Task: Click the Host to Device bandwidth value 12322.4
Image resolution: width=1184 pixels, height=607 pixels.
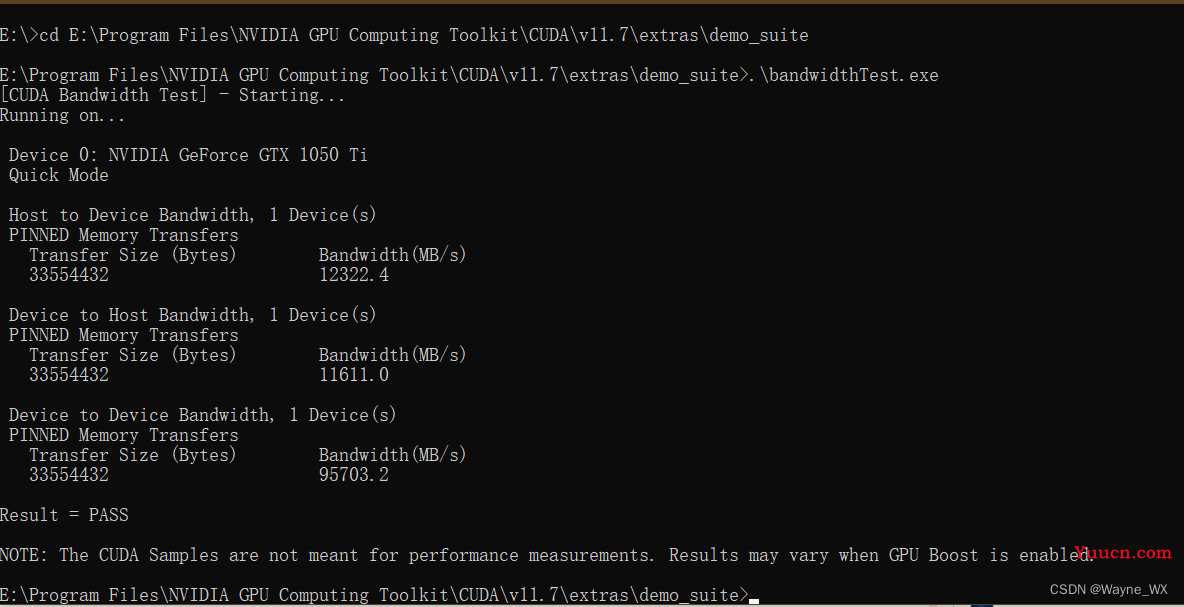Action: click(354, 275)
